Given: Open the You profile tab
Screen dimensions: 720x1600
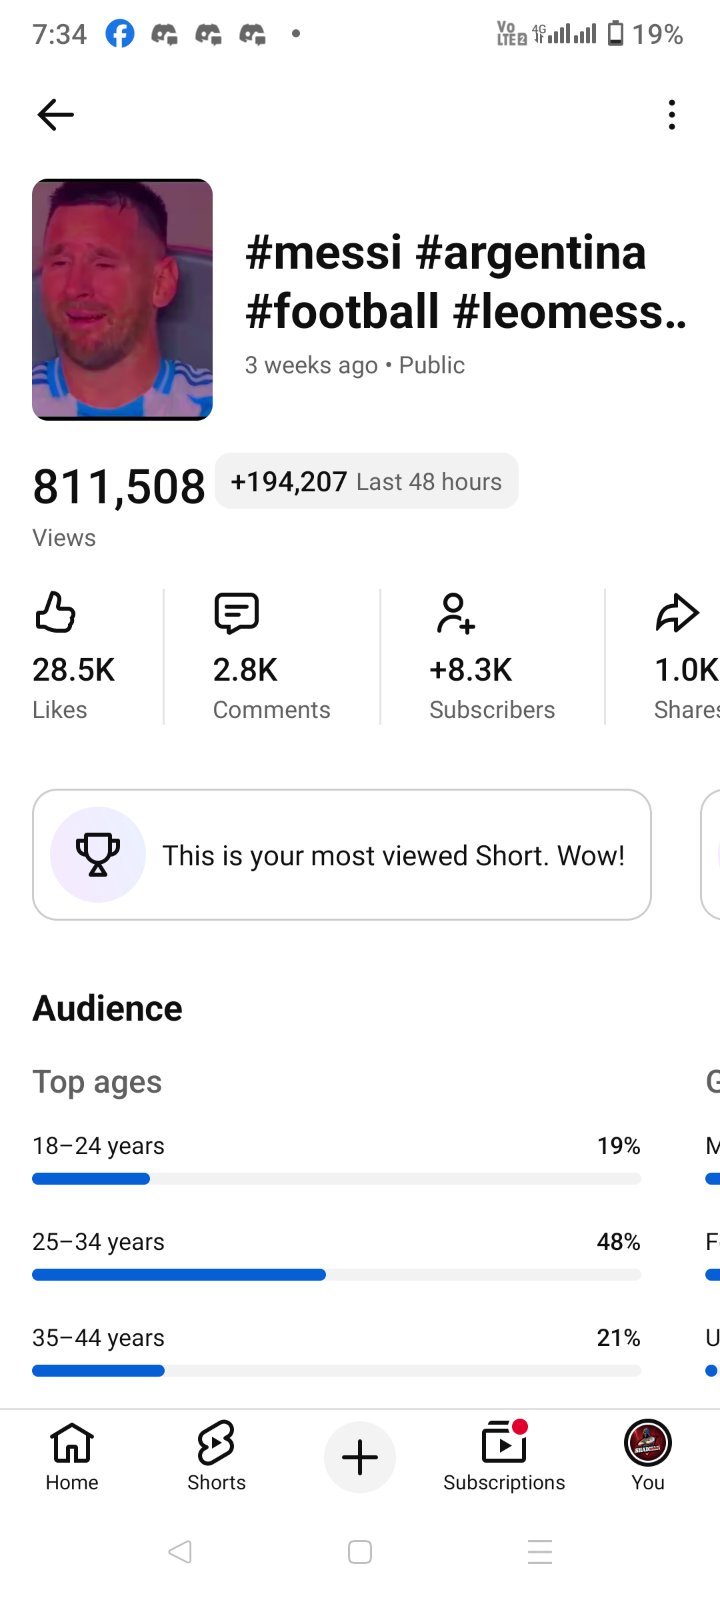Looking at the screenshot, I should click(648, 1456).
